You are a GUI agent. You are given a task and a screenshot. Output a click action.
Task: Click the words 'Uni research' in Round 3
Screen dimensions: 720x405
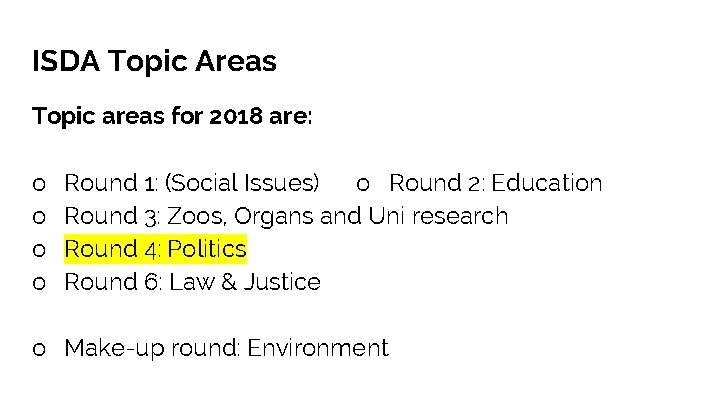pyautogui.click(x=438, y=216)
